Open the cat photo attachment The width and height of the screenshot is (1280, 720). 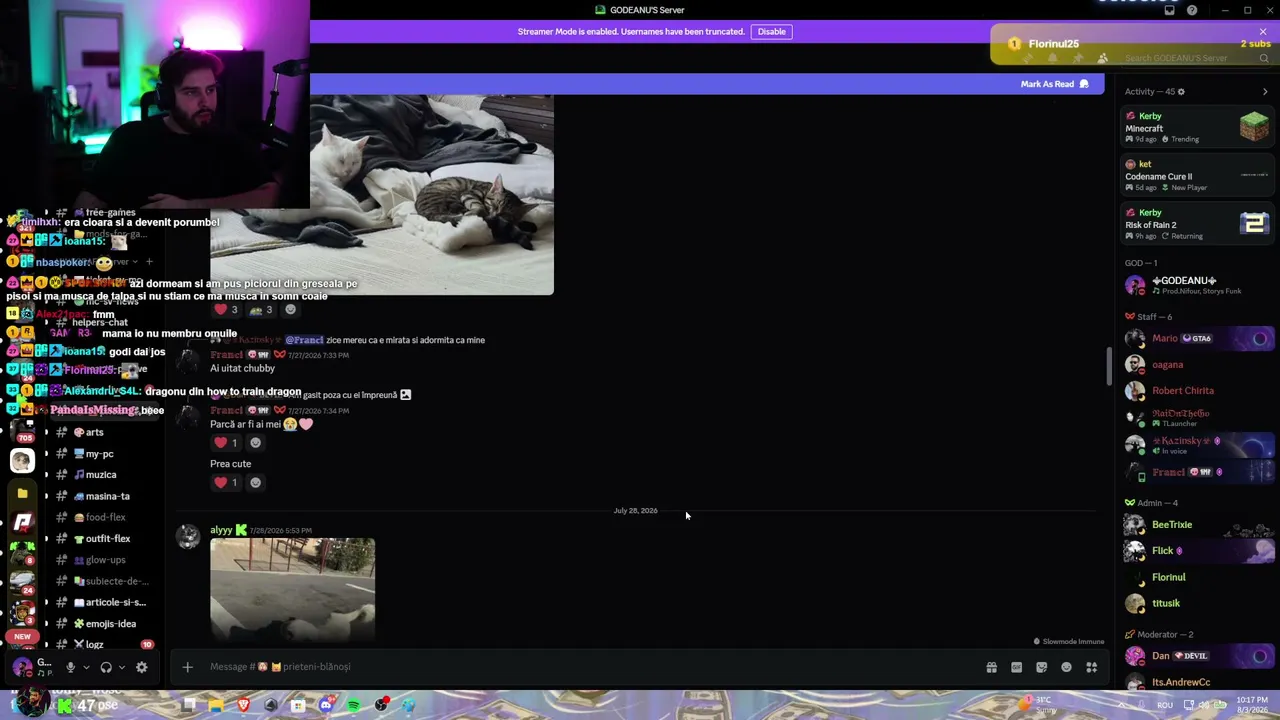click(x=382, y=195)
